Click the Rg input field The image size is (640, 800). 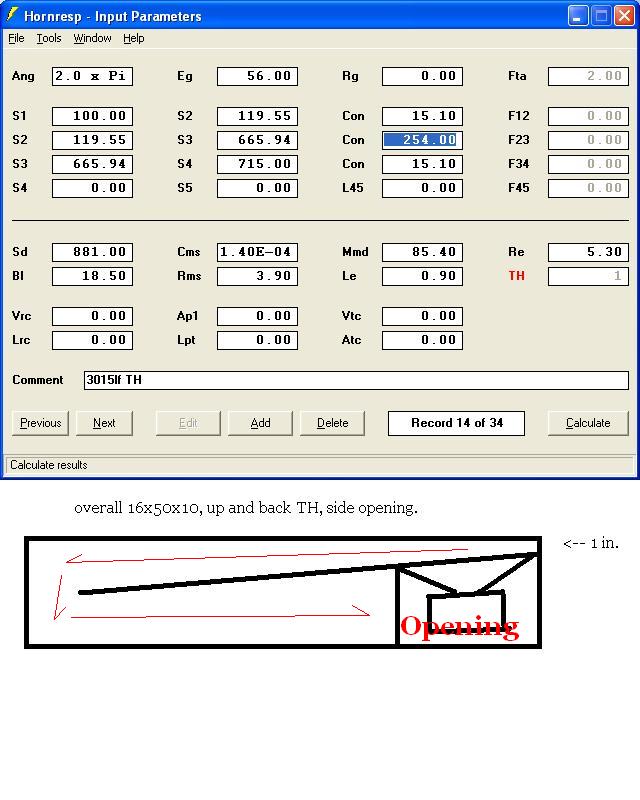pos(423,77)
